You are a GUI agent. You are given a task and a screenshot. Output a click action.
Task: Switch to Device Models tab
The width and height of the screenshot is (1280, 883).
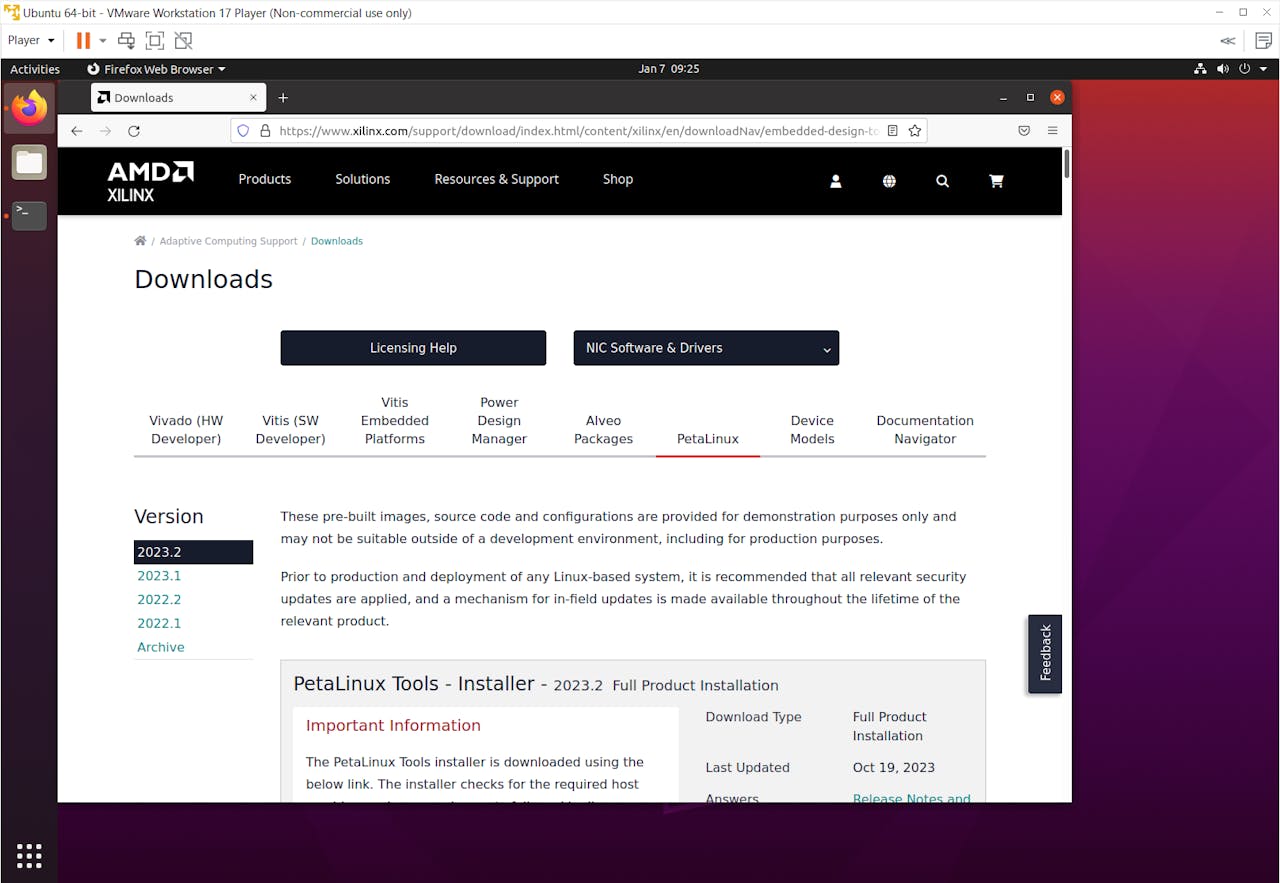tap(812, 430)
